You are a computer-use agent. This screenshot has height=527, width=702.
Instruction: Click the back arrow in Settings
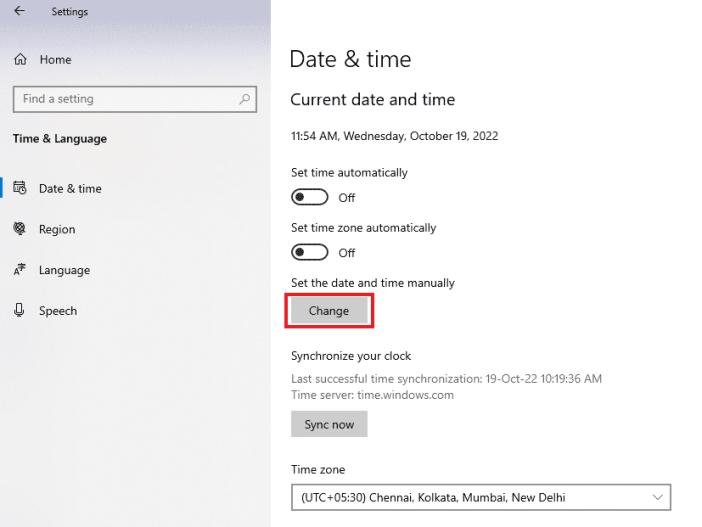point(19,12)
